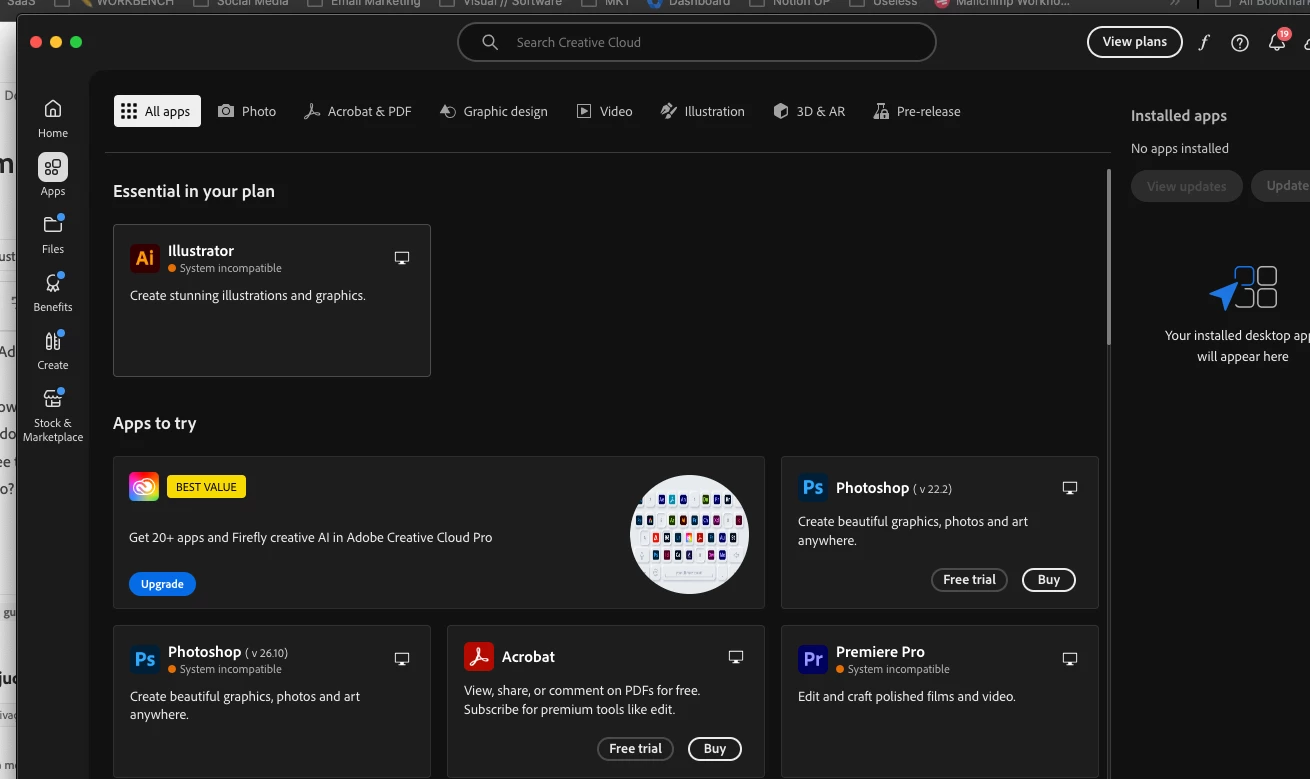Switch to the Graphic design tab
This screenshot has width=1310, height=779.
494,111
